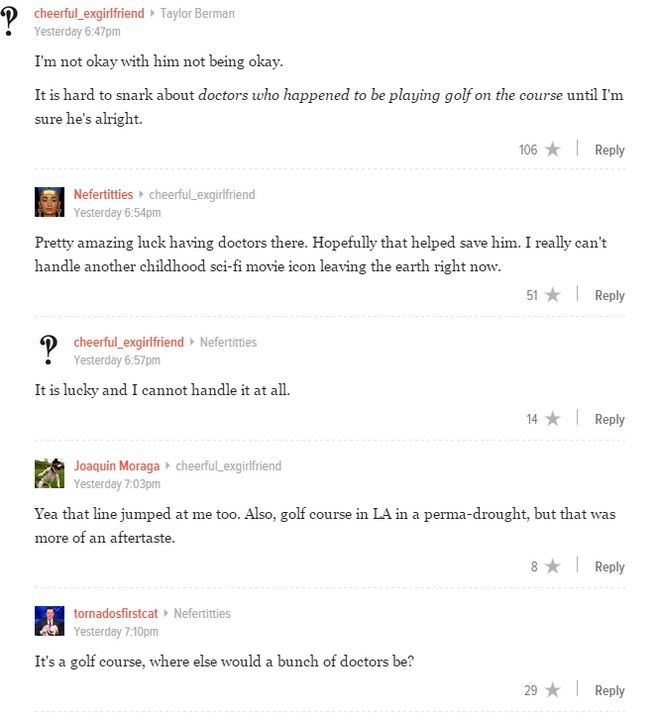Open the Yesterday 7:10pm timestamp permalink
This screenshot has width=660, height=715.
click(116, 631)
